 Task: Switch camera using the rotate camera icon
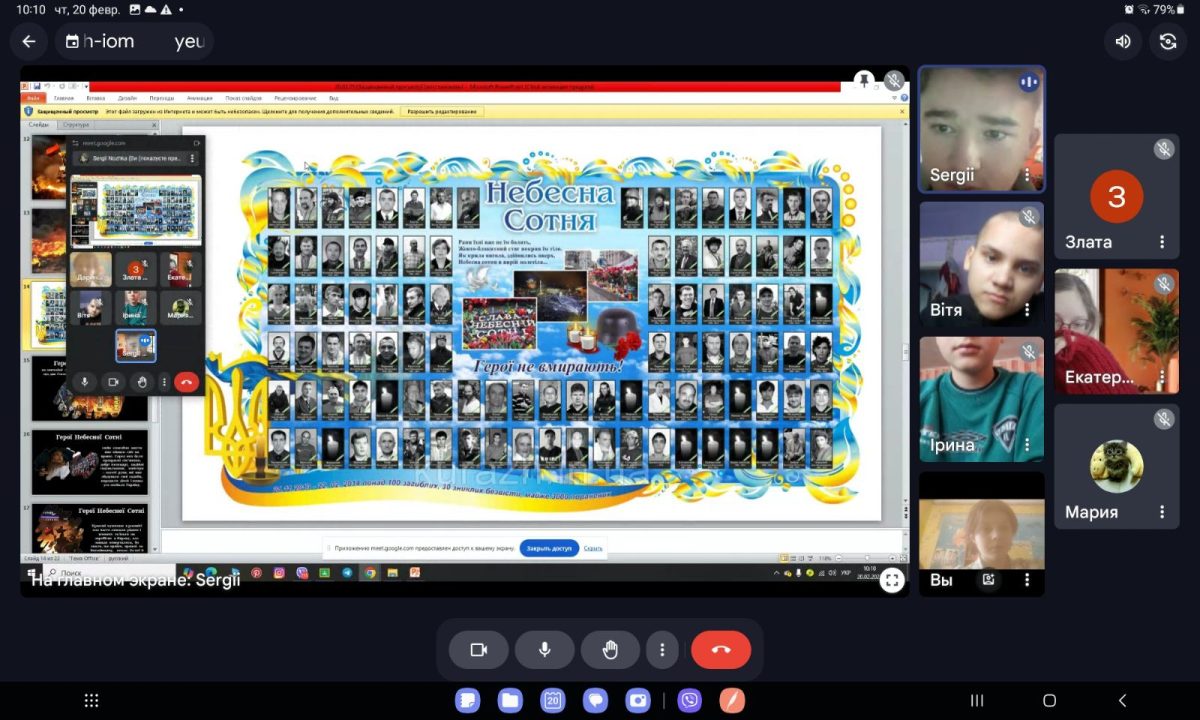[x=1168, y=42]
